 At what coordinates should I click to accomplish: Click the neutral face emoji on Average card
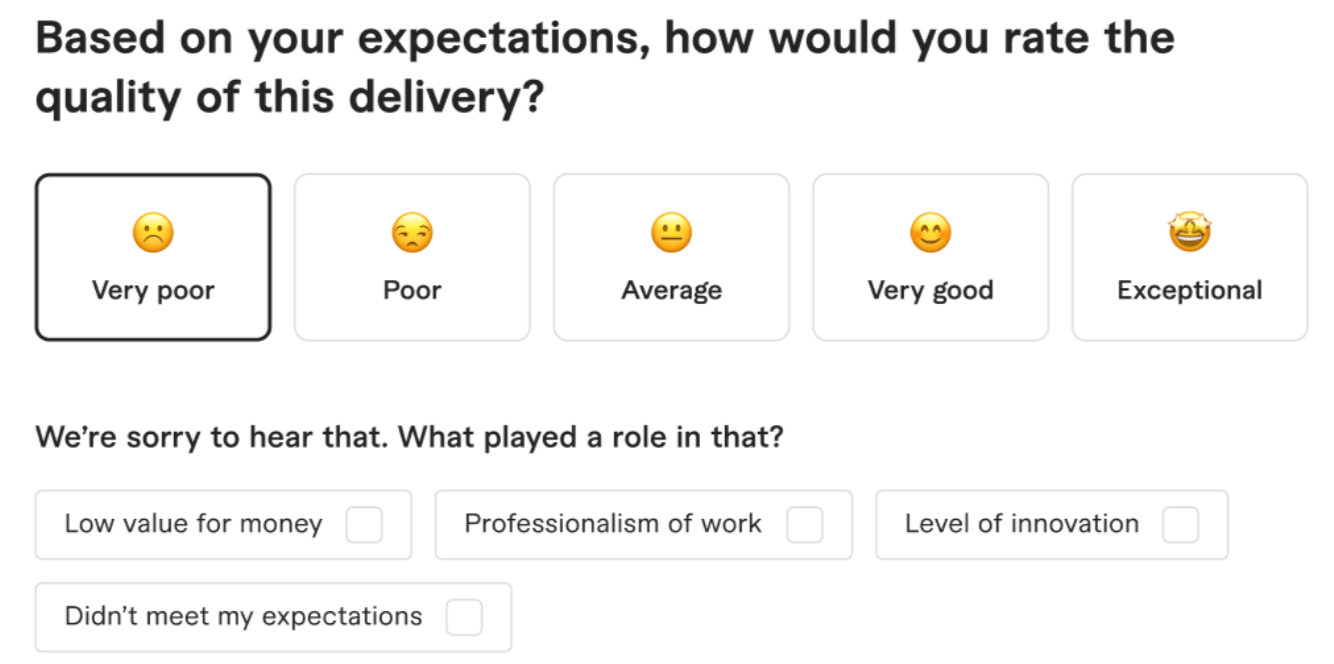click(671, 231)
